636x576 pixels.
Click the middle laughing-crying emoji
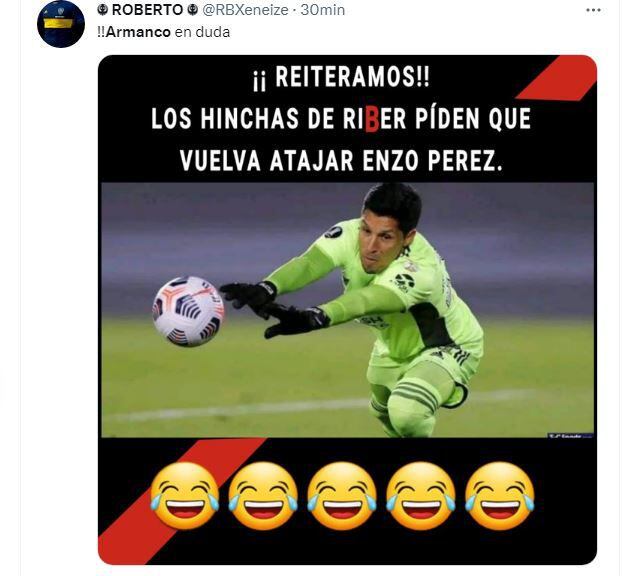click(342, 496)
